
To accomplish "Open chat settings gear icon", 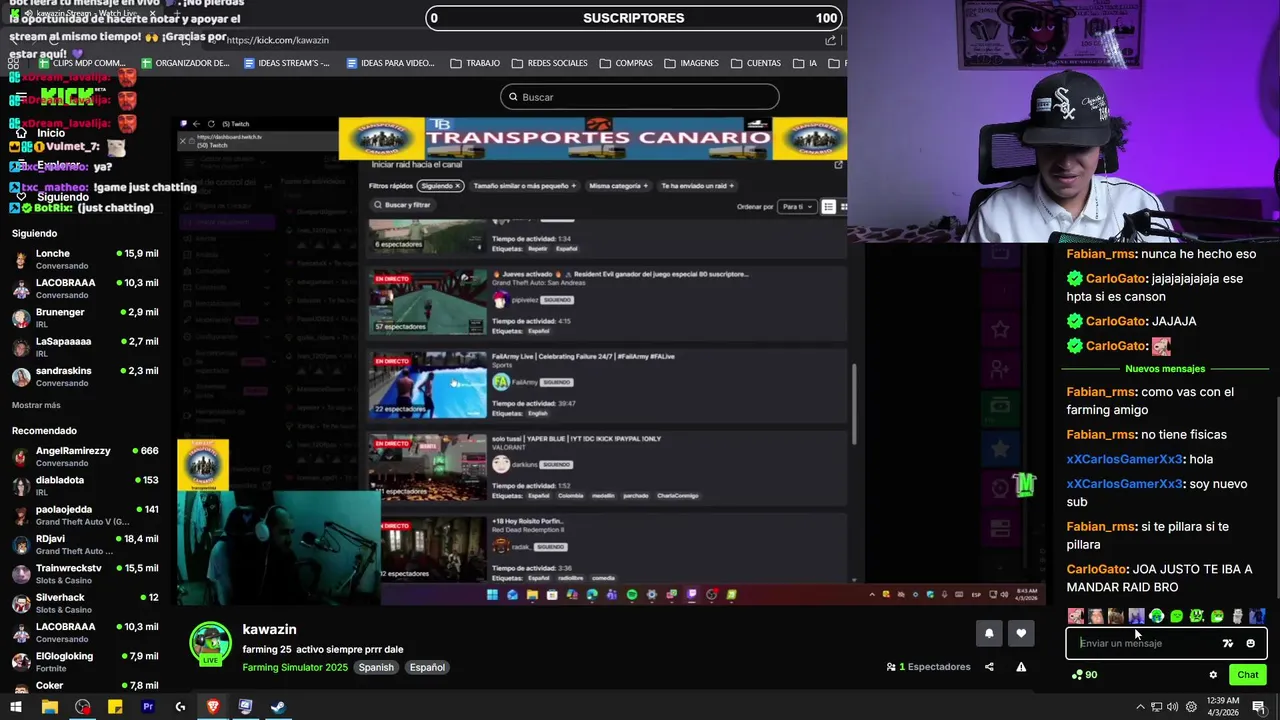I will tap(1213, 675).
